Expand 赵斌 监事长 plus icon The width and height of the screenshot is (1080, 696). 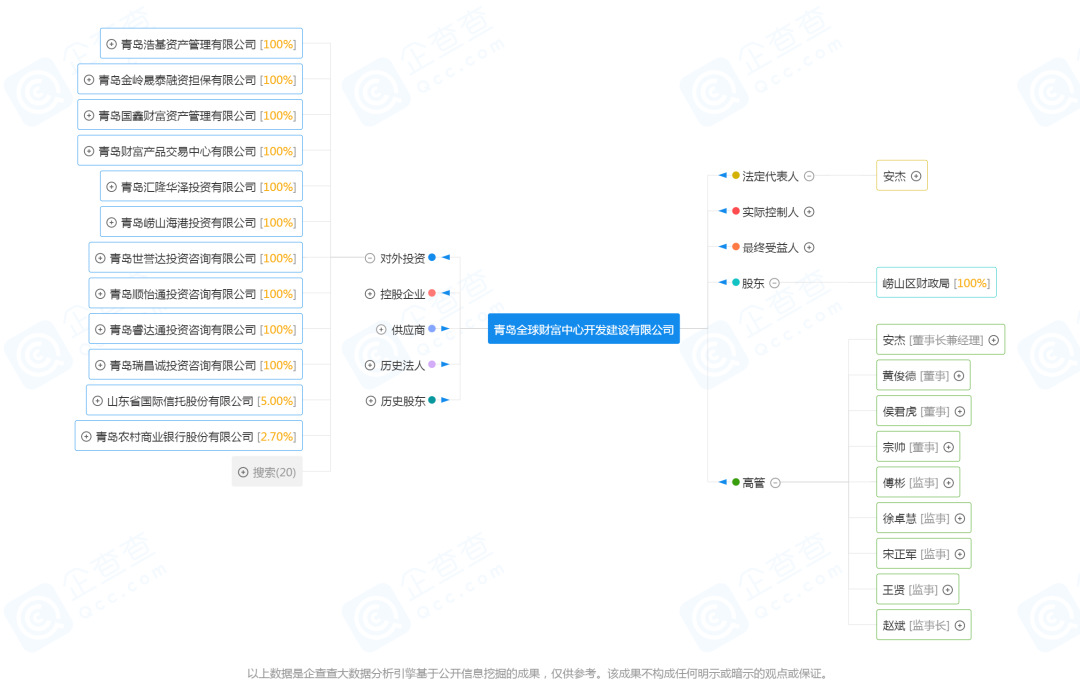coord(959,626)
